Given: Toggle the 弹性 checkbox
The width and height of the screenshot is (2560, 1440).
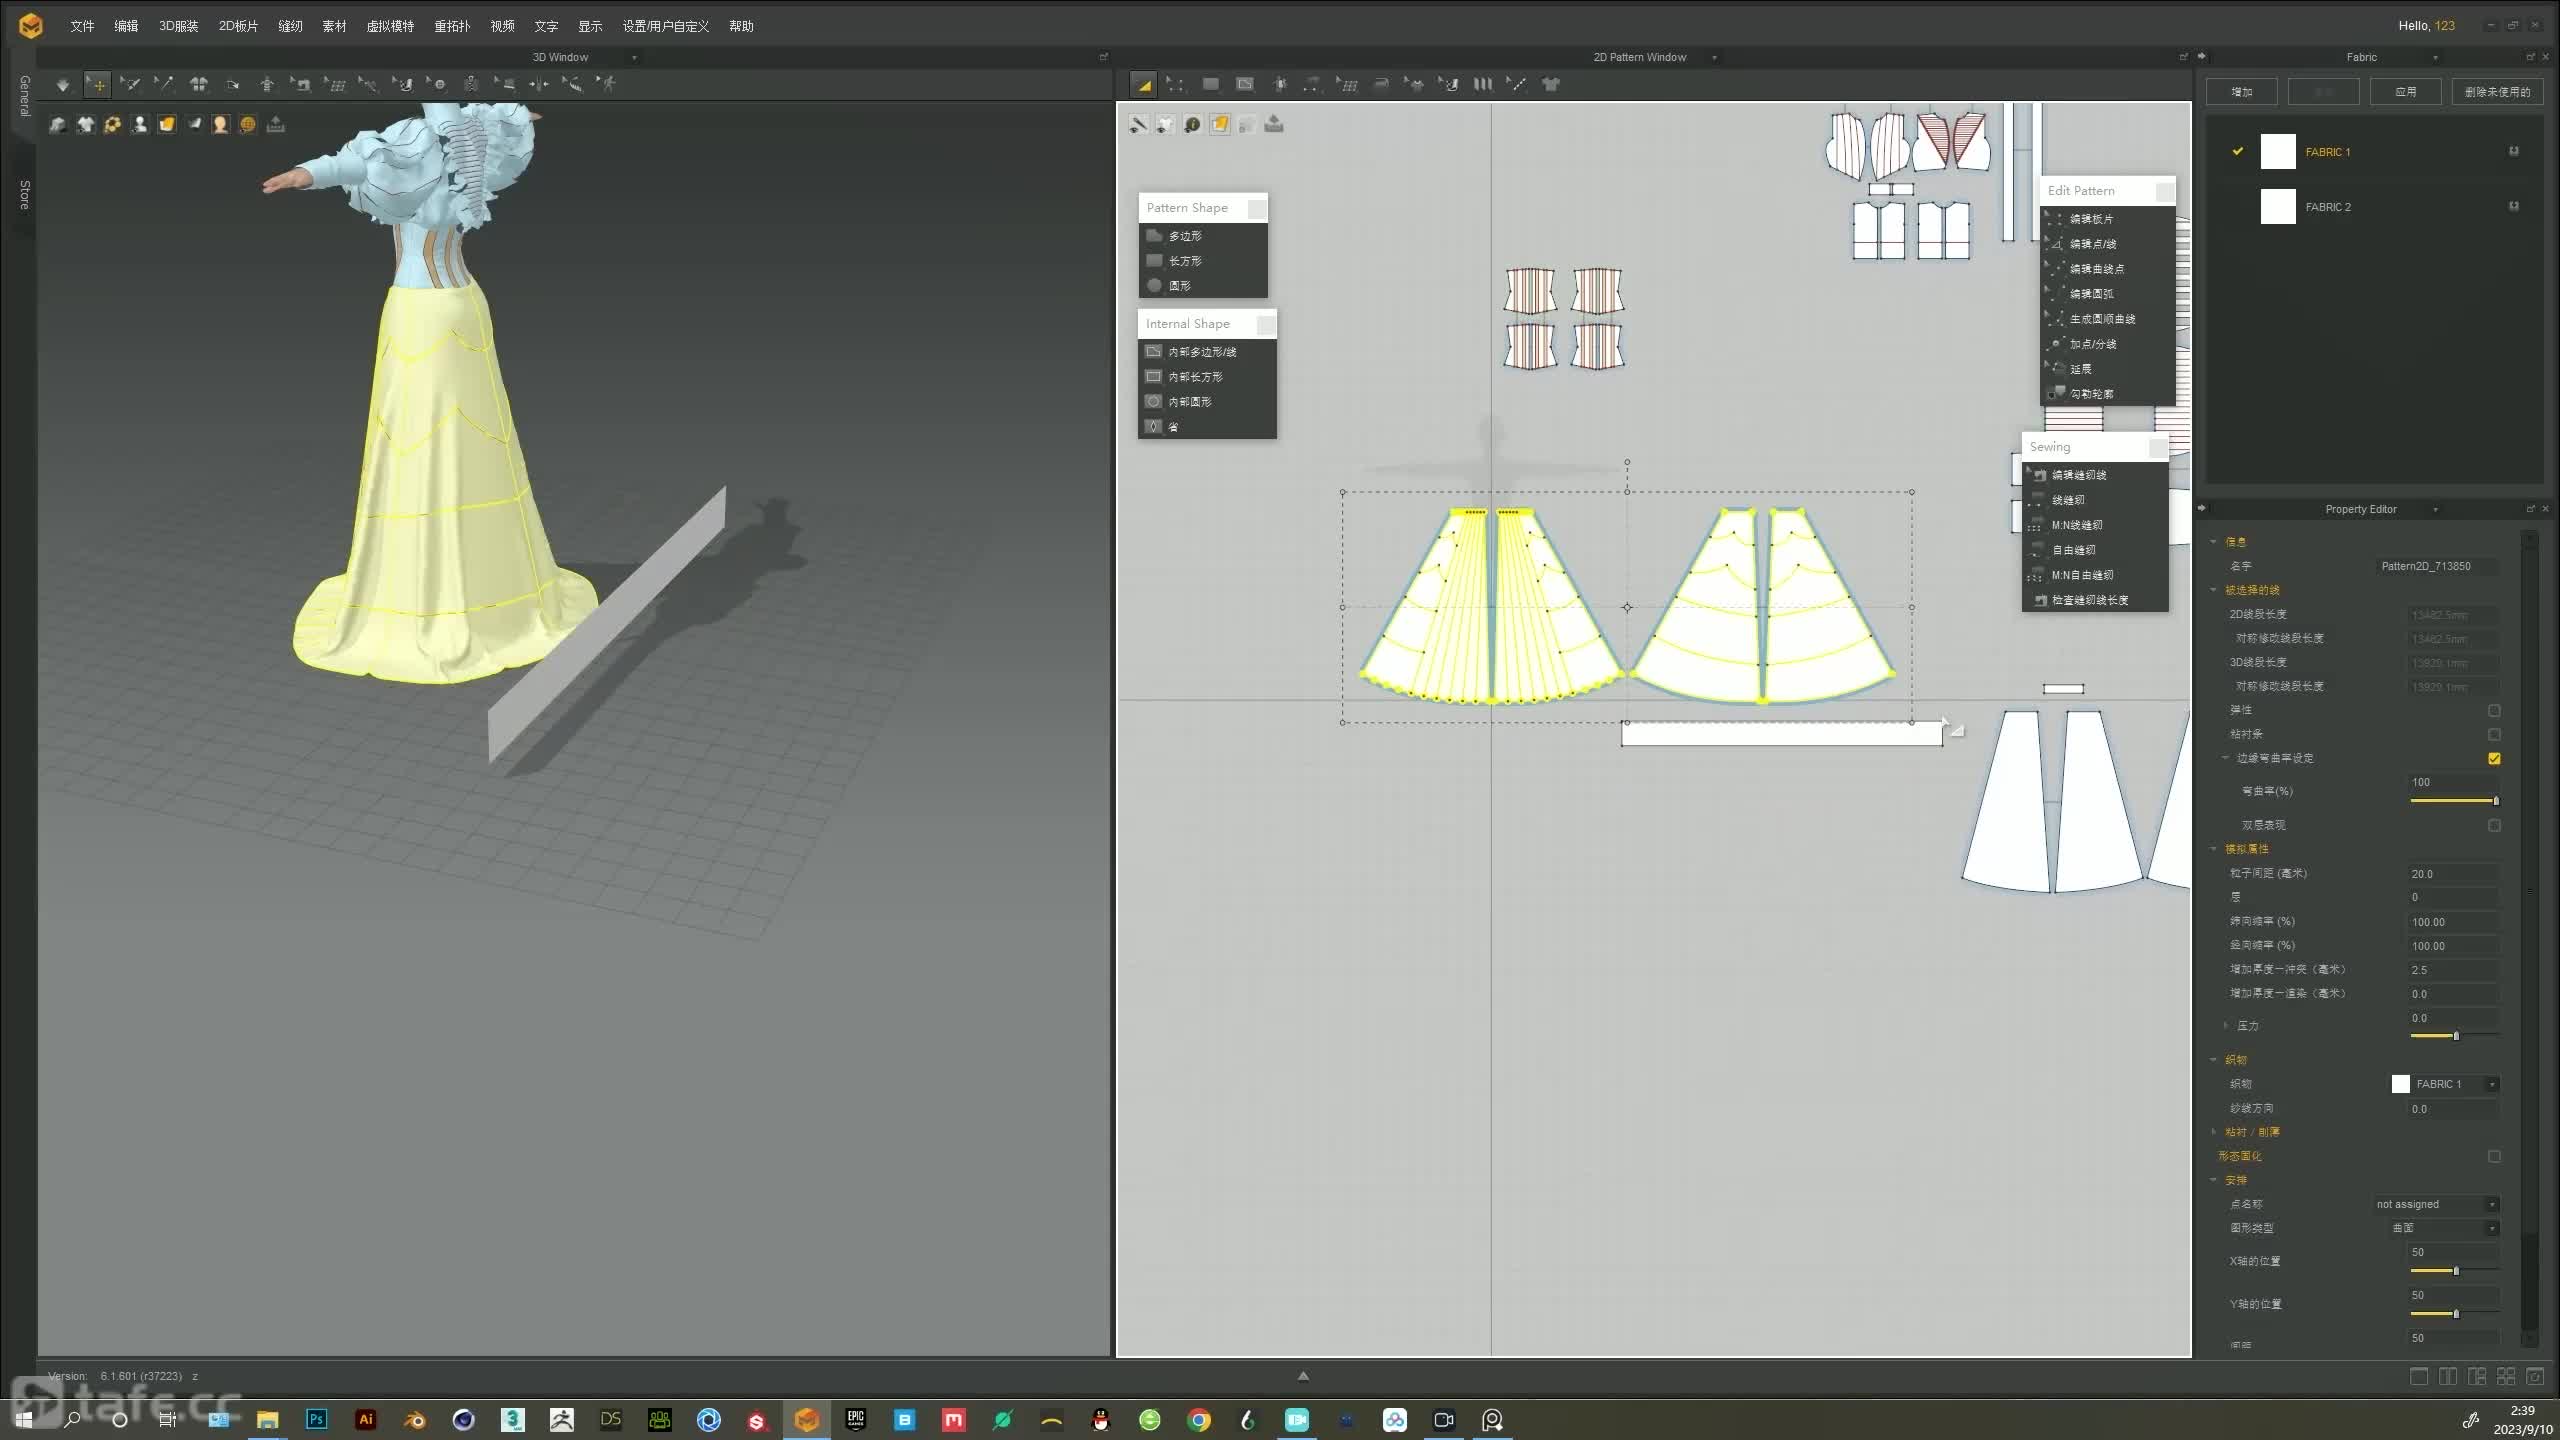Looking at the screenshot, I should pyautogui.click(x=2494, y=710).
